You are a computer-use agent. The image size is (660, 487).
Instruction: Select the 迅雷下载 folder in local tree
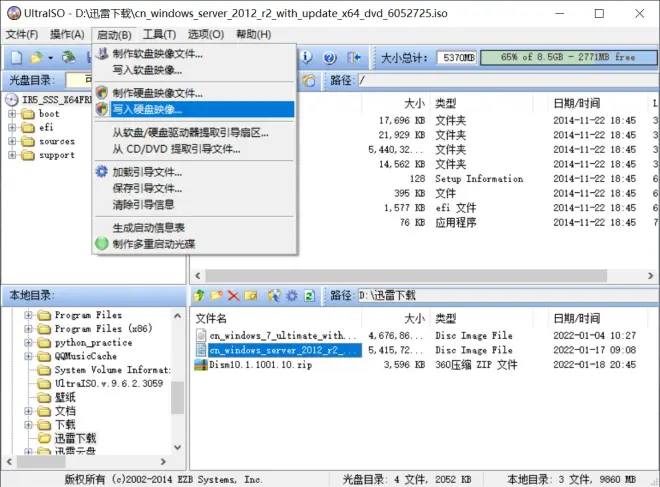(x=75, y=438)
